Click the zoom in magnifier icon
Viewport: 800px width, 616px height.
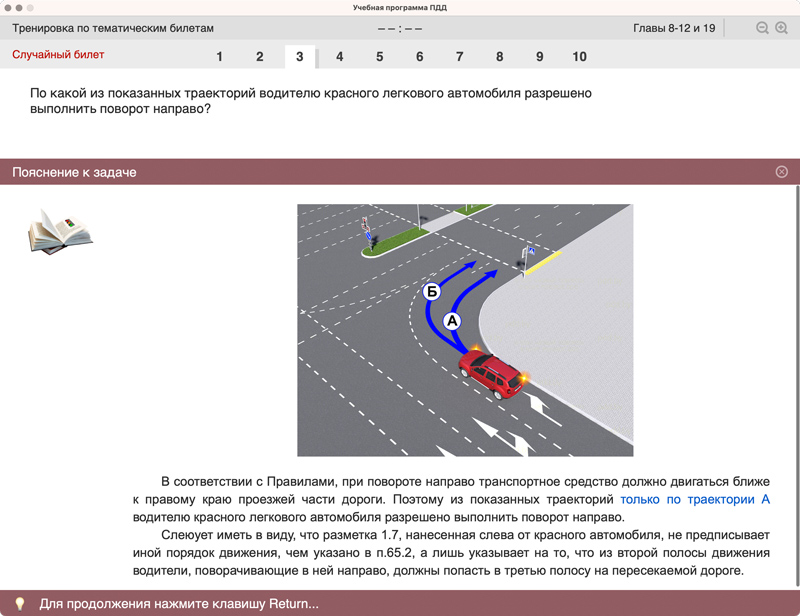[x=782, y=28]
